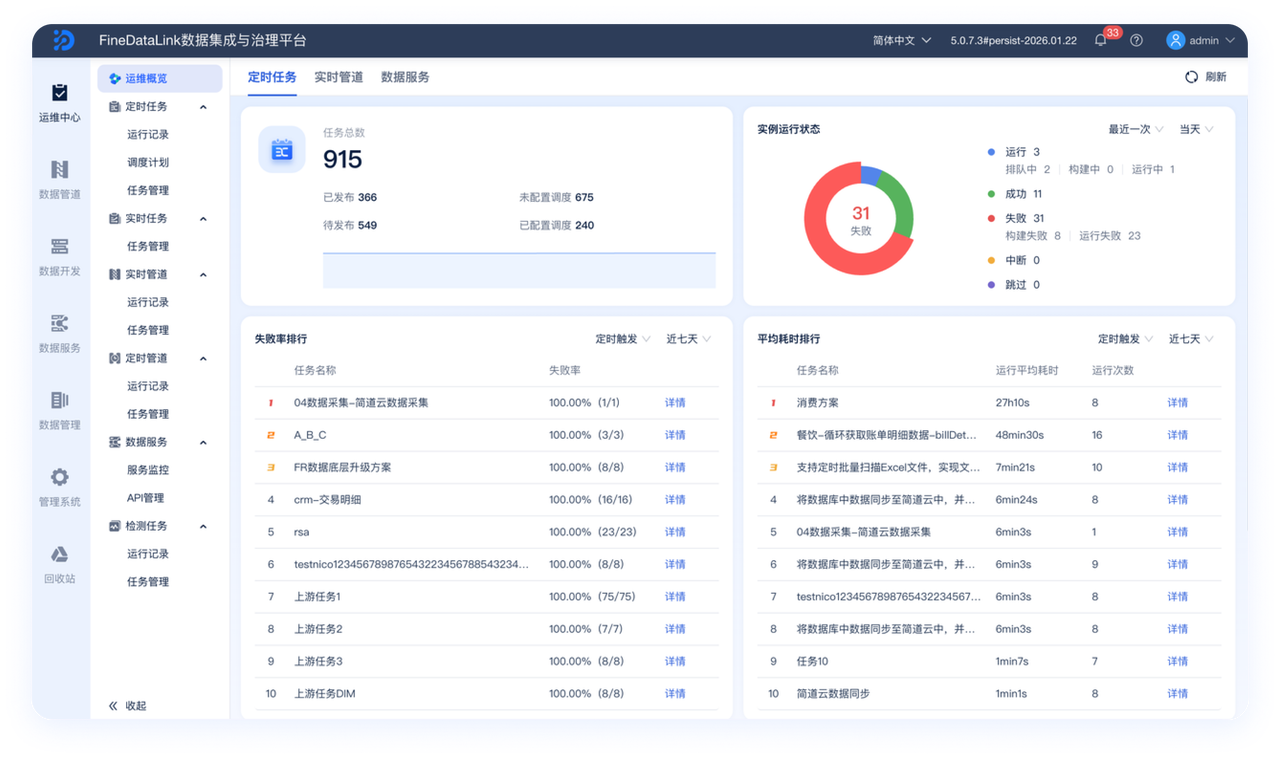1280x759 pixels.
Task: Click the 构建失败 8 value
Action: [1033, 236]
